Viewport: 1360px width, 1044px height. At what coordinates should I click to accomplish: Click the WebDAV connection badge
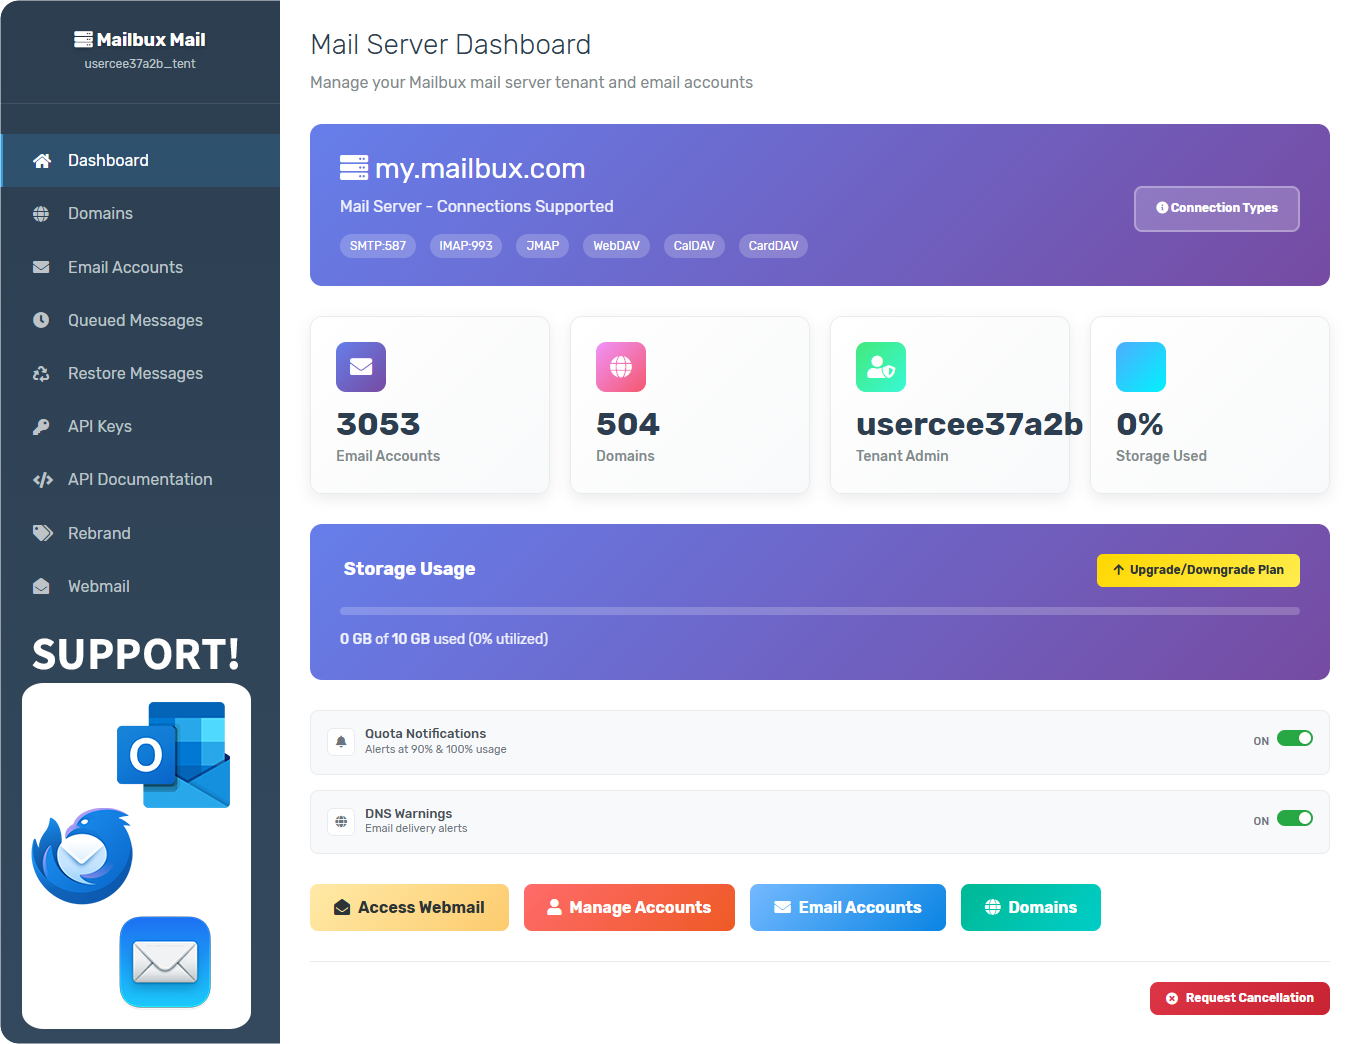pyautogui.click(x=616, y=246)
